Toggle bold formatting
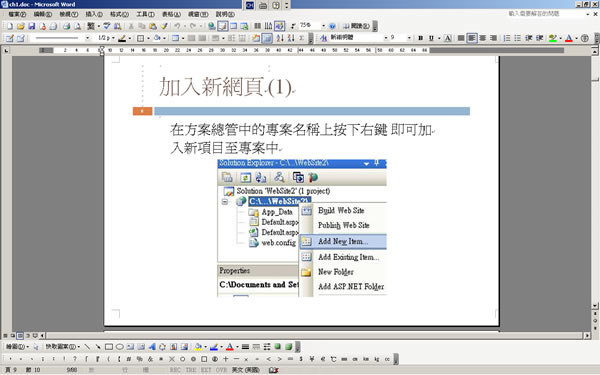The width and height of the screenshot is (600, 375). pos(421,38)
